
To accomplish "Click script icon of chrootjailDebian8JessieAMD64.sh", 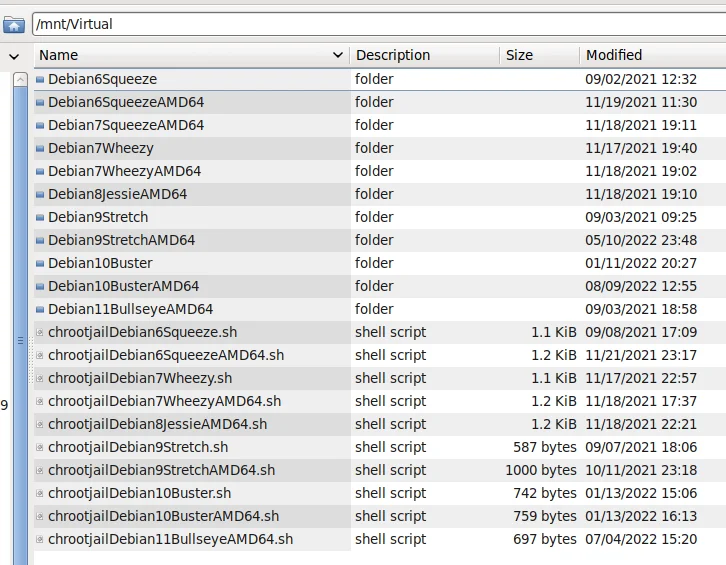I will click(x=40, y=424).
